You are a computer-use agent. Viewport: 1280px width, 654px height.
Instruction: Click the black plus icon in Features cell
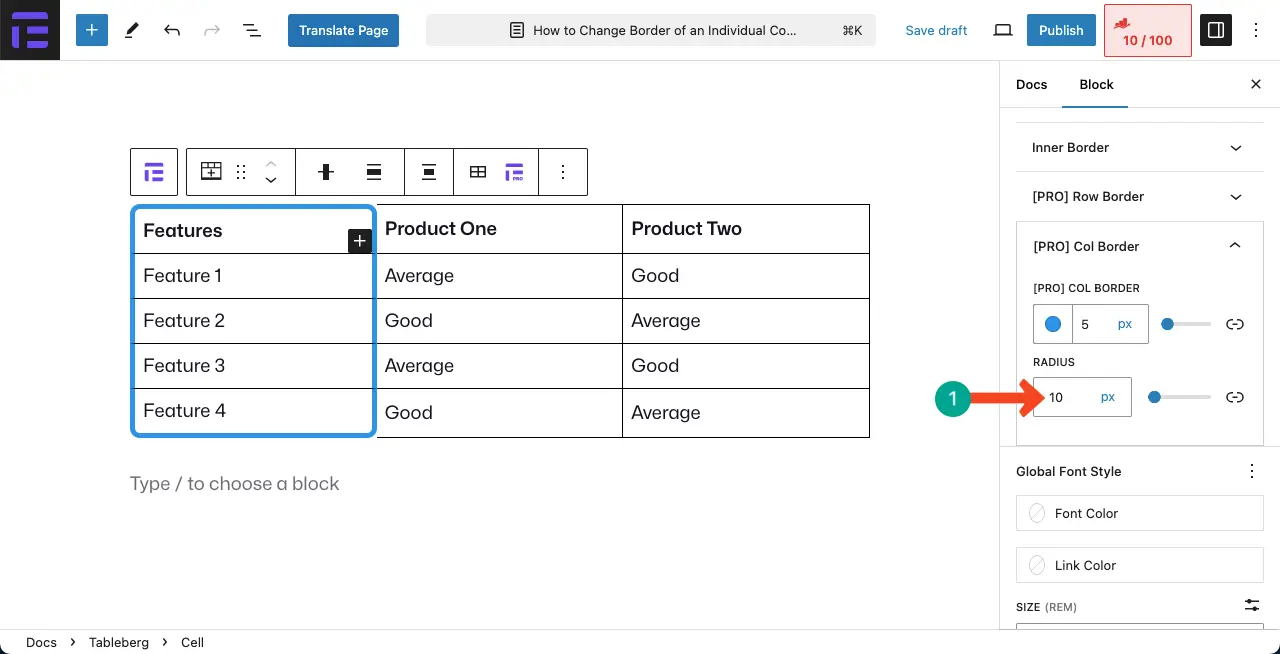tap(360, 241)
